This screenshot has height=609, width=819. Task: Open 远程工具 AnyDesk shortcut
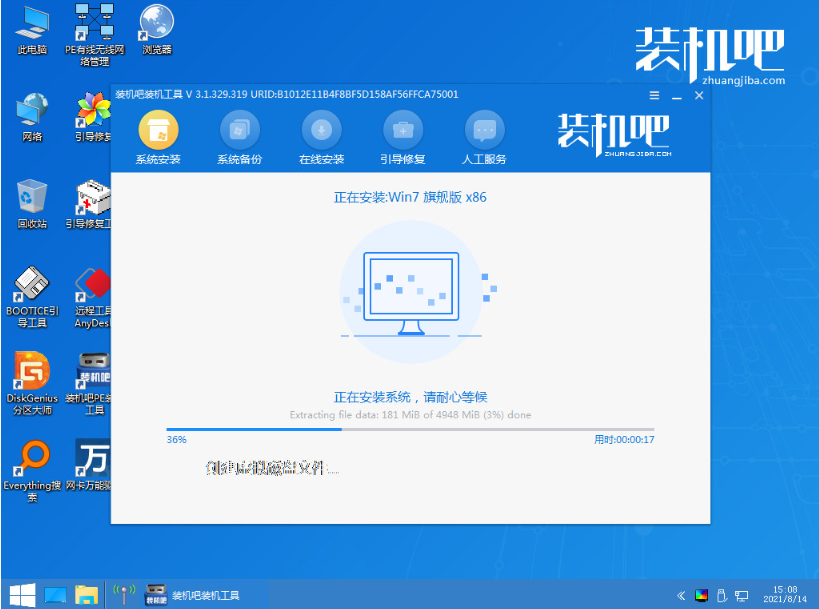92,298
